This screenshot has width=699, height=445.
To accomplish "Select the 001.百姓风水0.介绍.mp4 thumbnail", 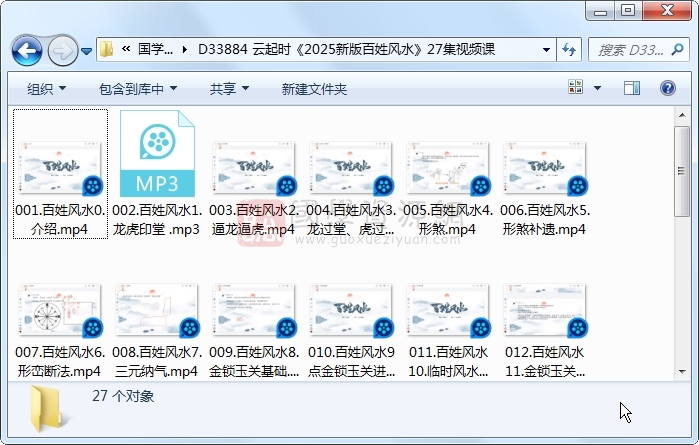I will coord(60,169).
